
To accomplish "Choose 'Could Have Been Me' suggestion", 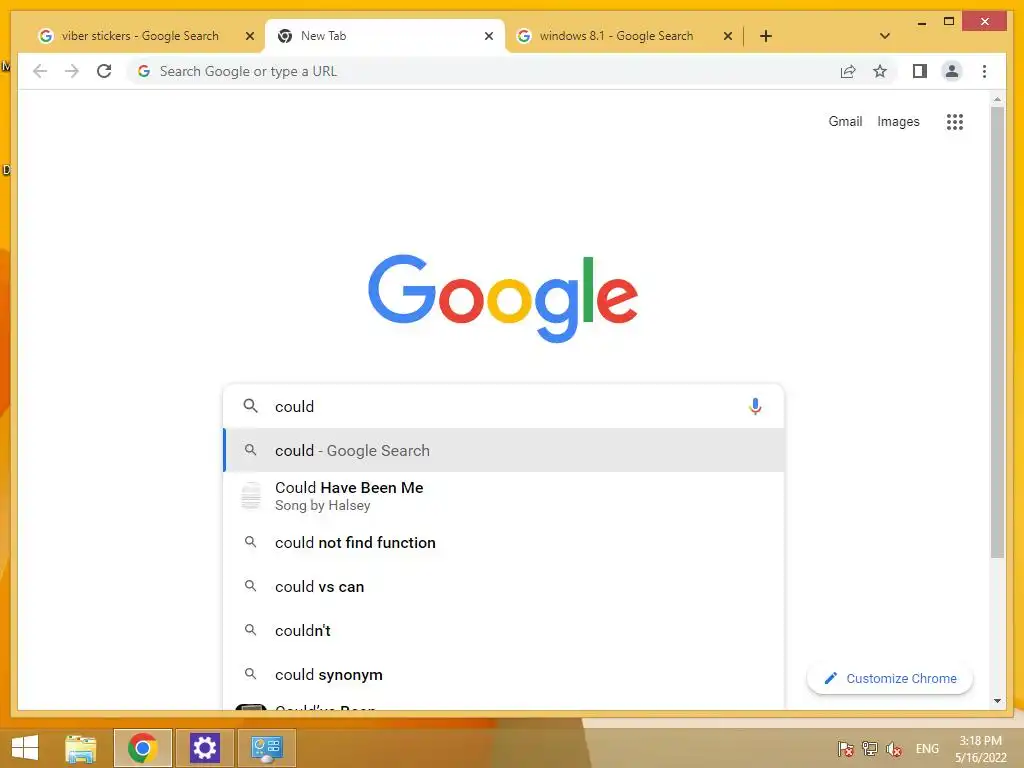I will click(503, 496).
